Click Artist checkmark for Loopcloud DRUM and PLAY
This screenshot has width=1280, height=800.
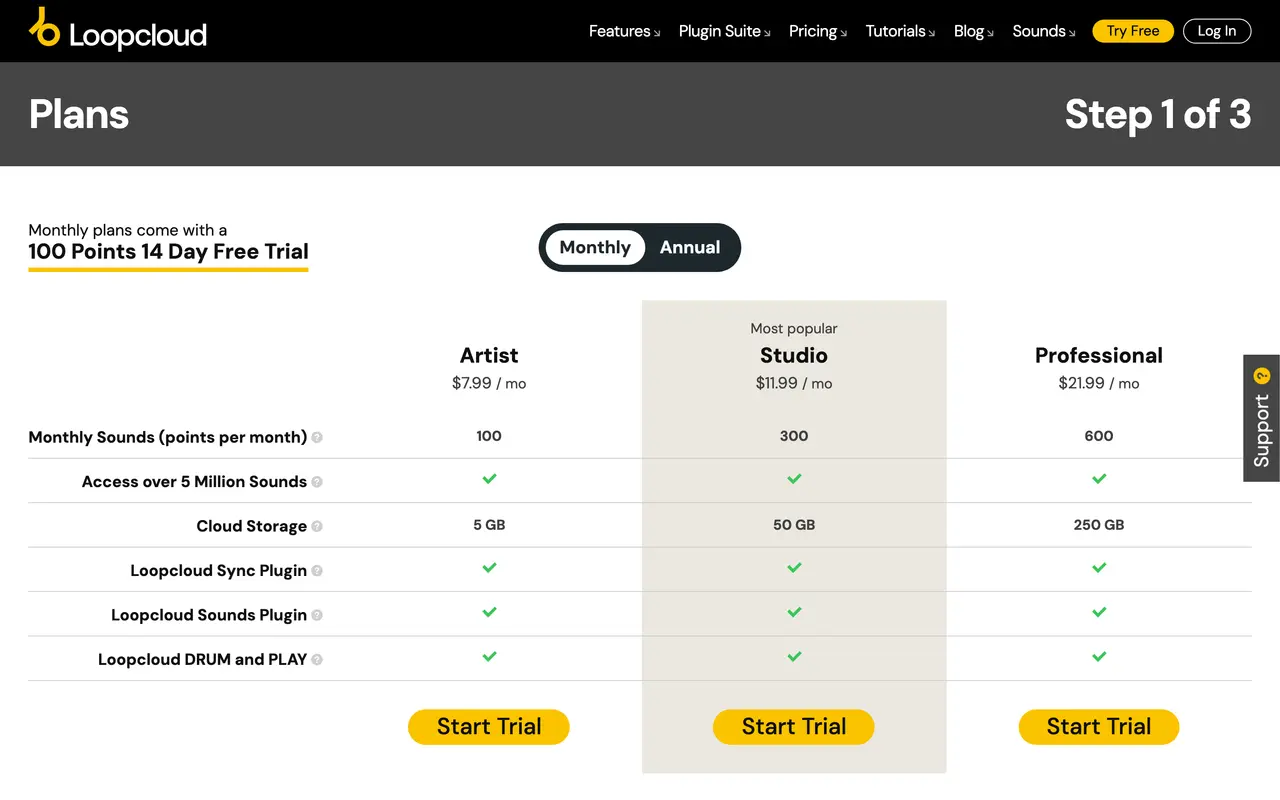(x=489, y=657)
